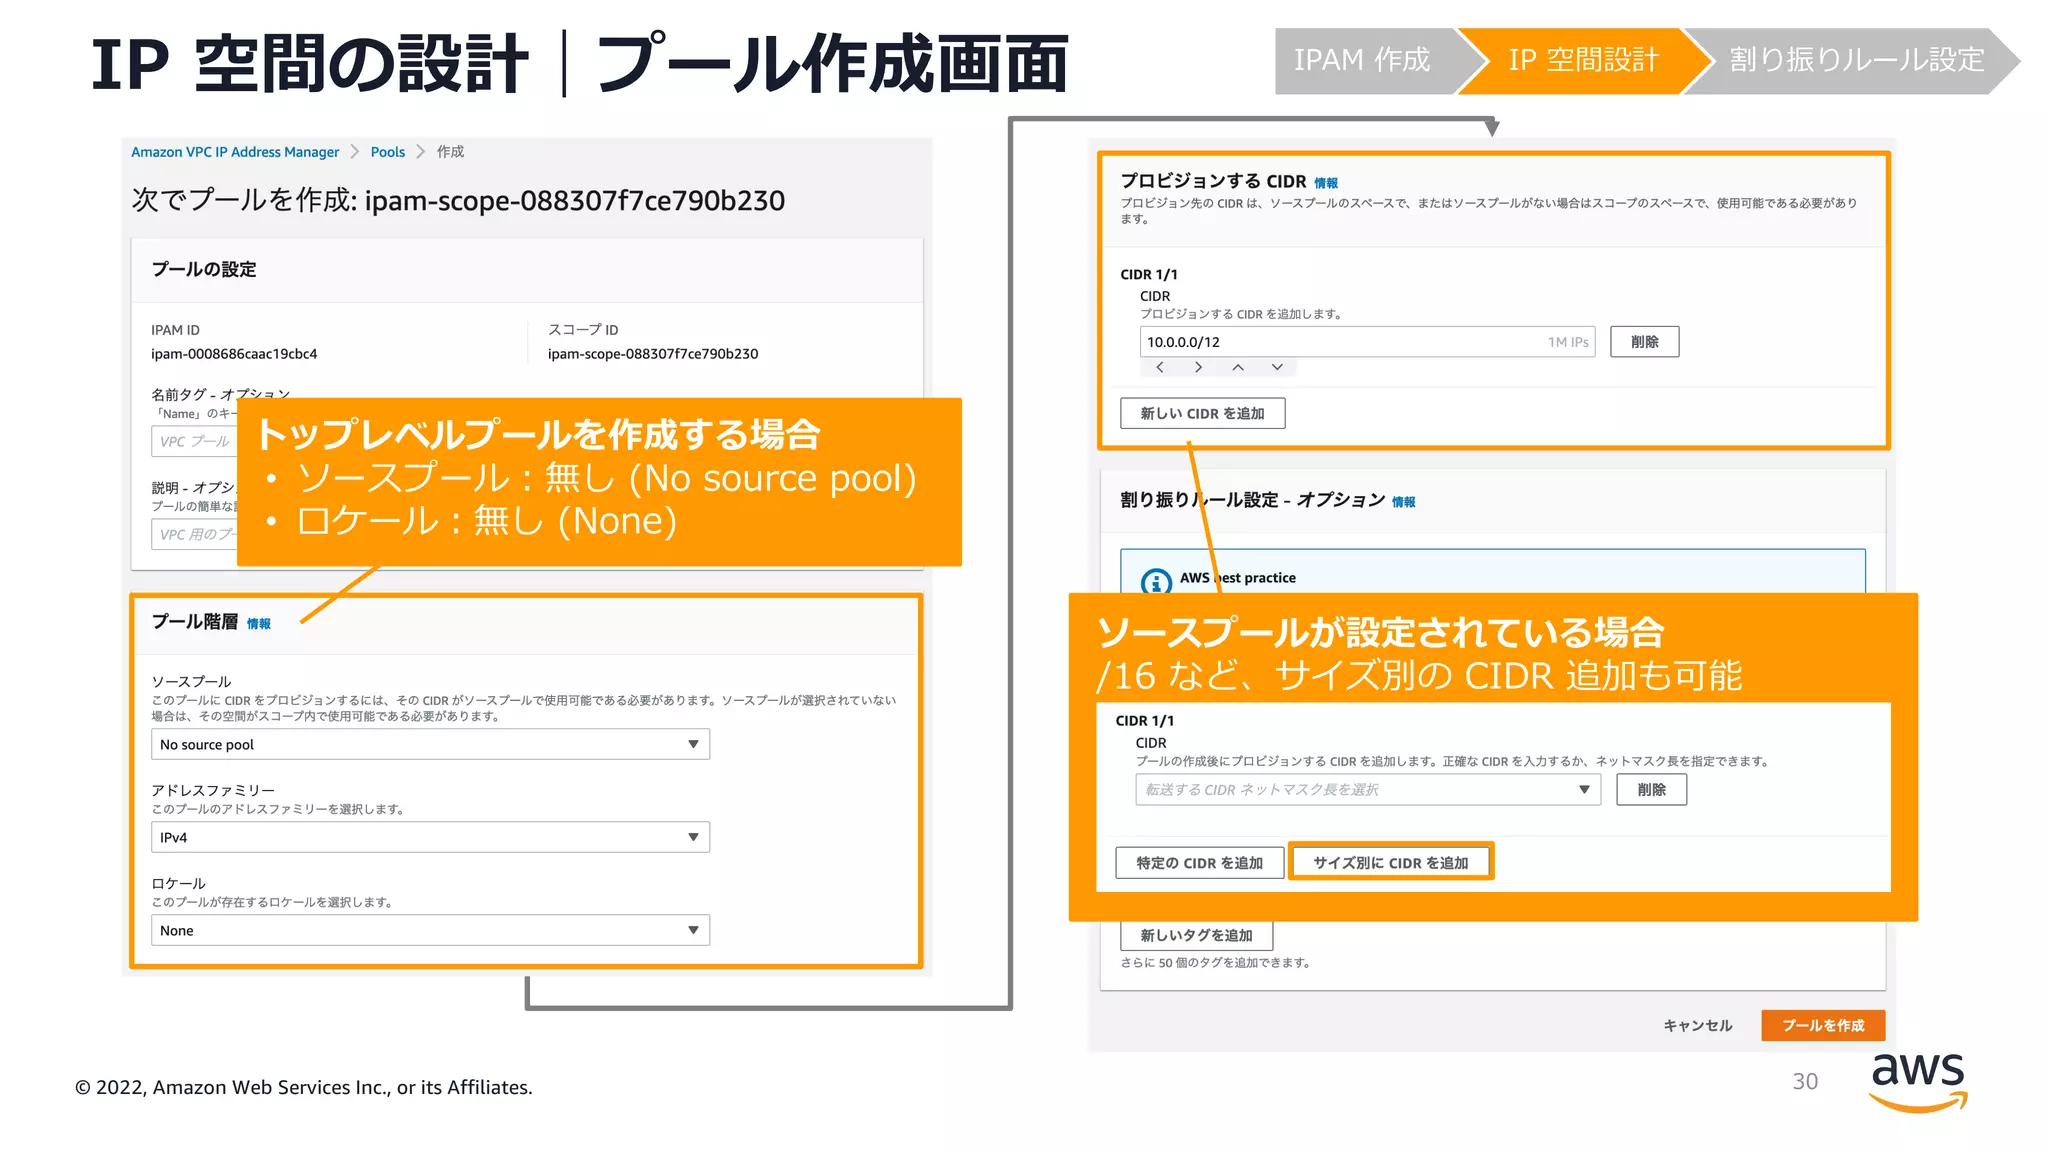This screenshot has height=1152, width=2048.
Task: Click 新しいタグを追加 button
Action: point(1196,935)
